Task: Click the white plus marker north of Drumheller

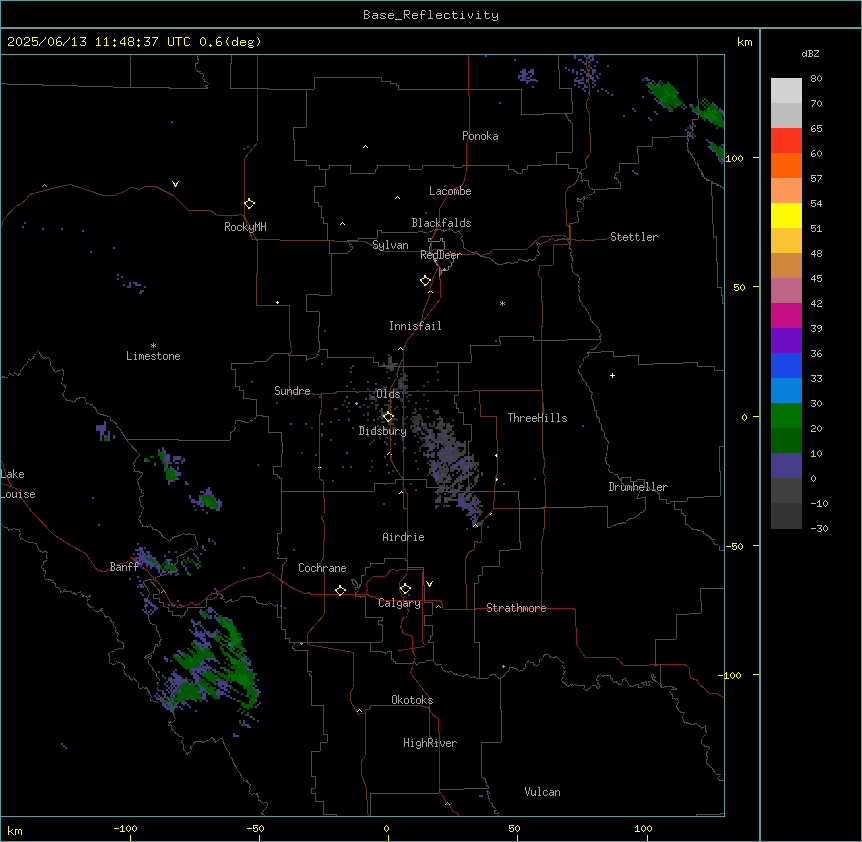Action: click(612, 375)
